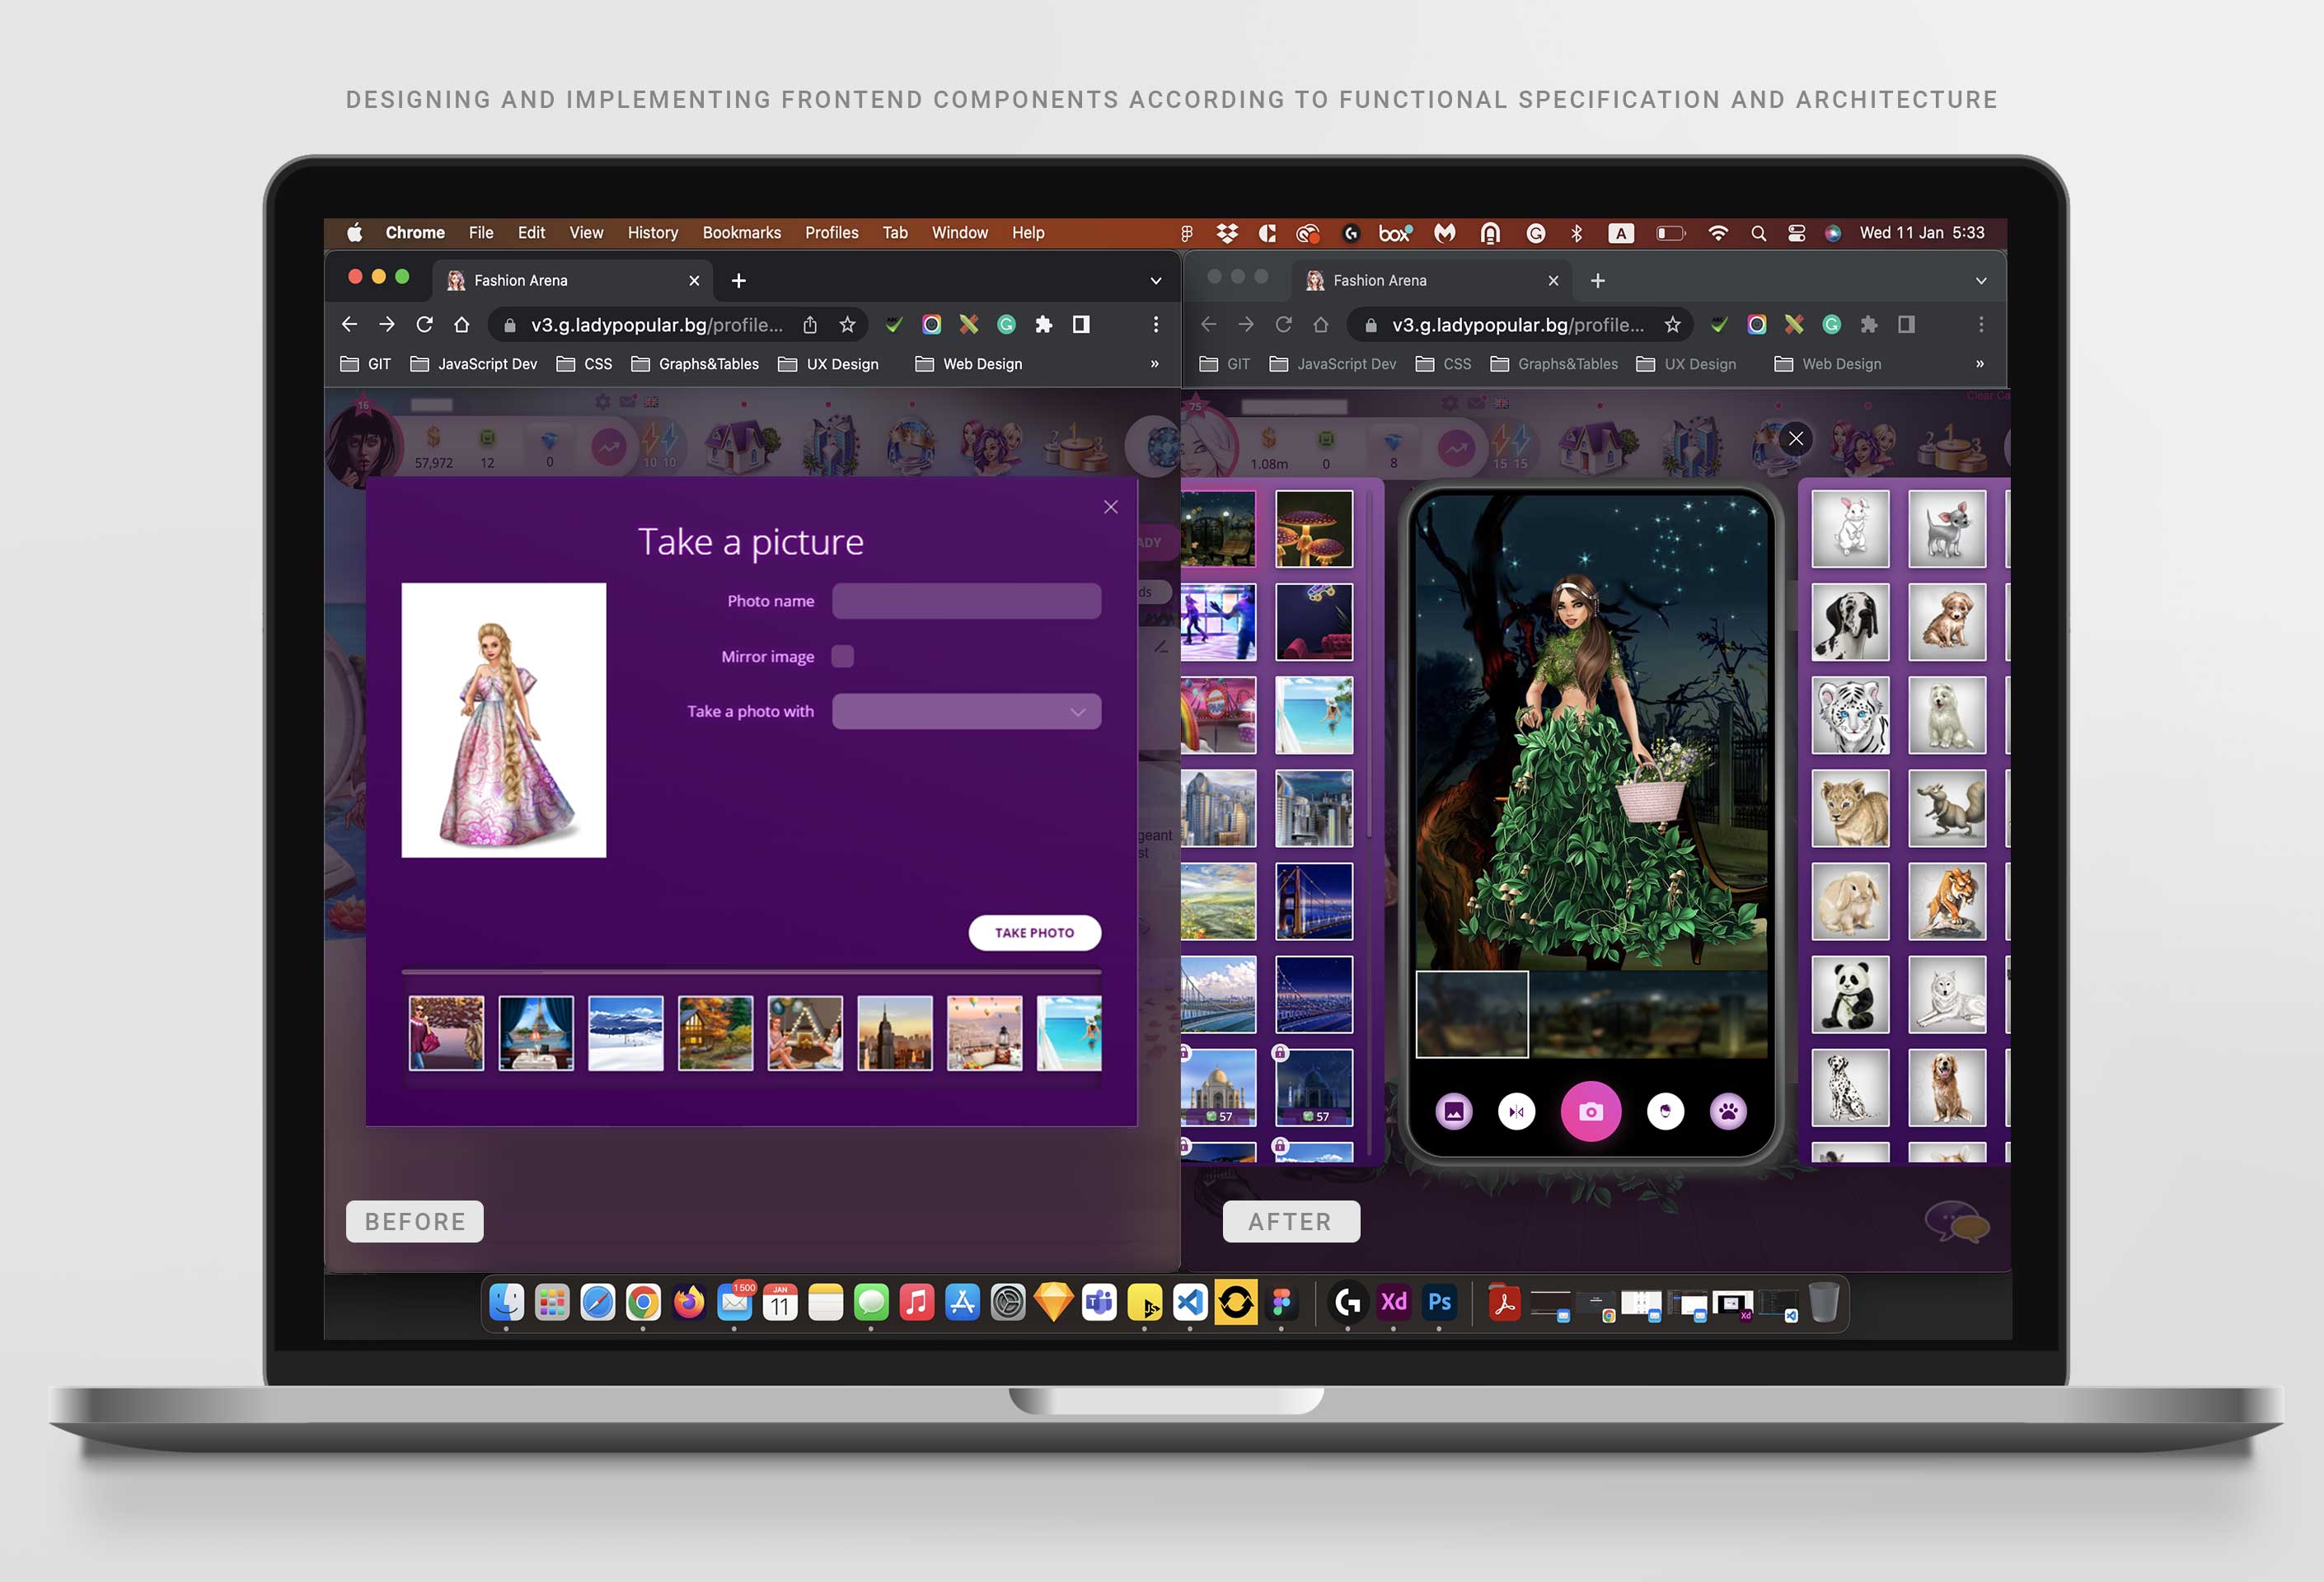Click the mirror flip icon
Viewport: 2324px width, 1582px height.
point(1516,1111)
